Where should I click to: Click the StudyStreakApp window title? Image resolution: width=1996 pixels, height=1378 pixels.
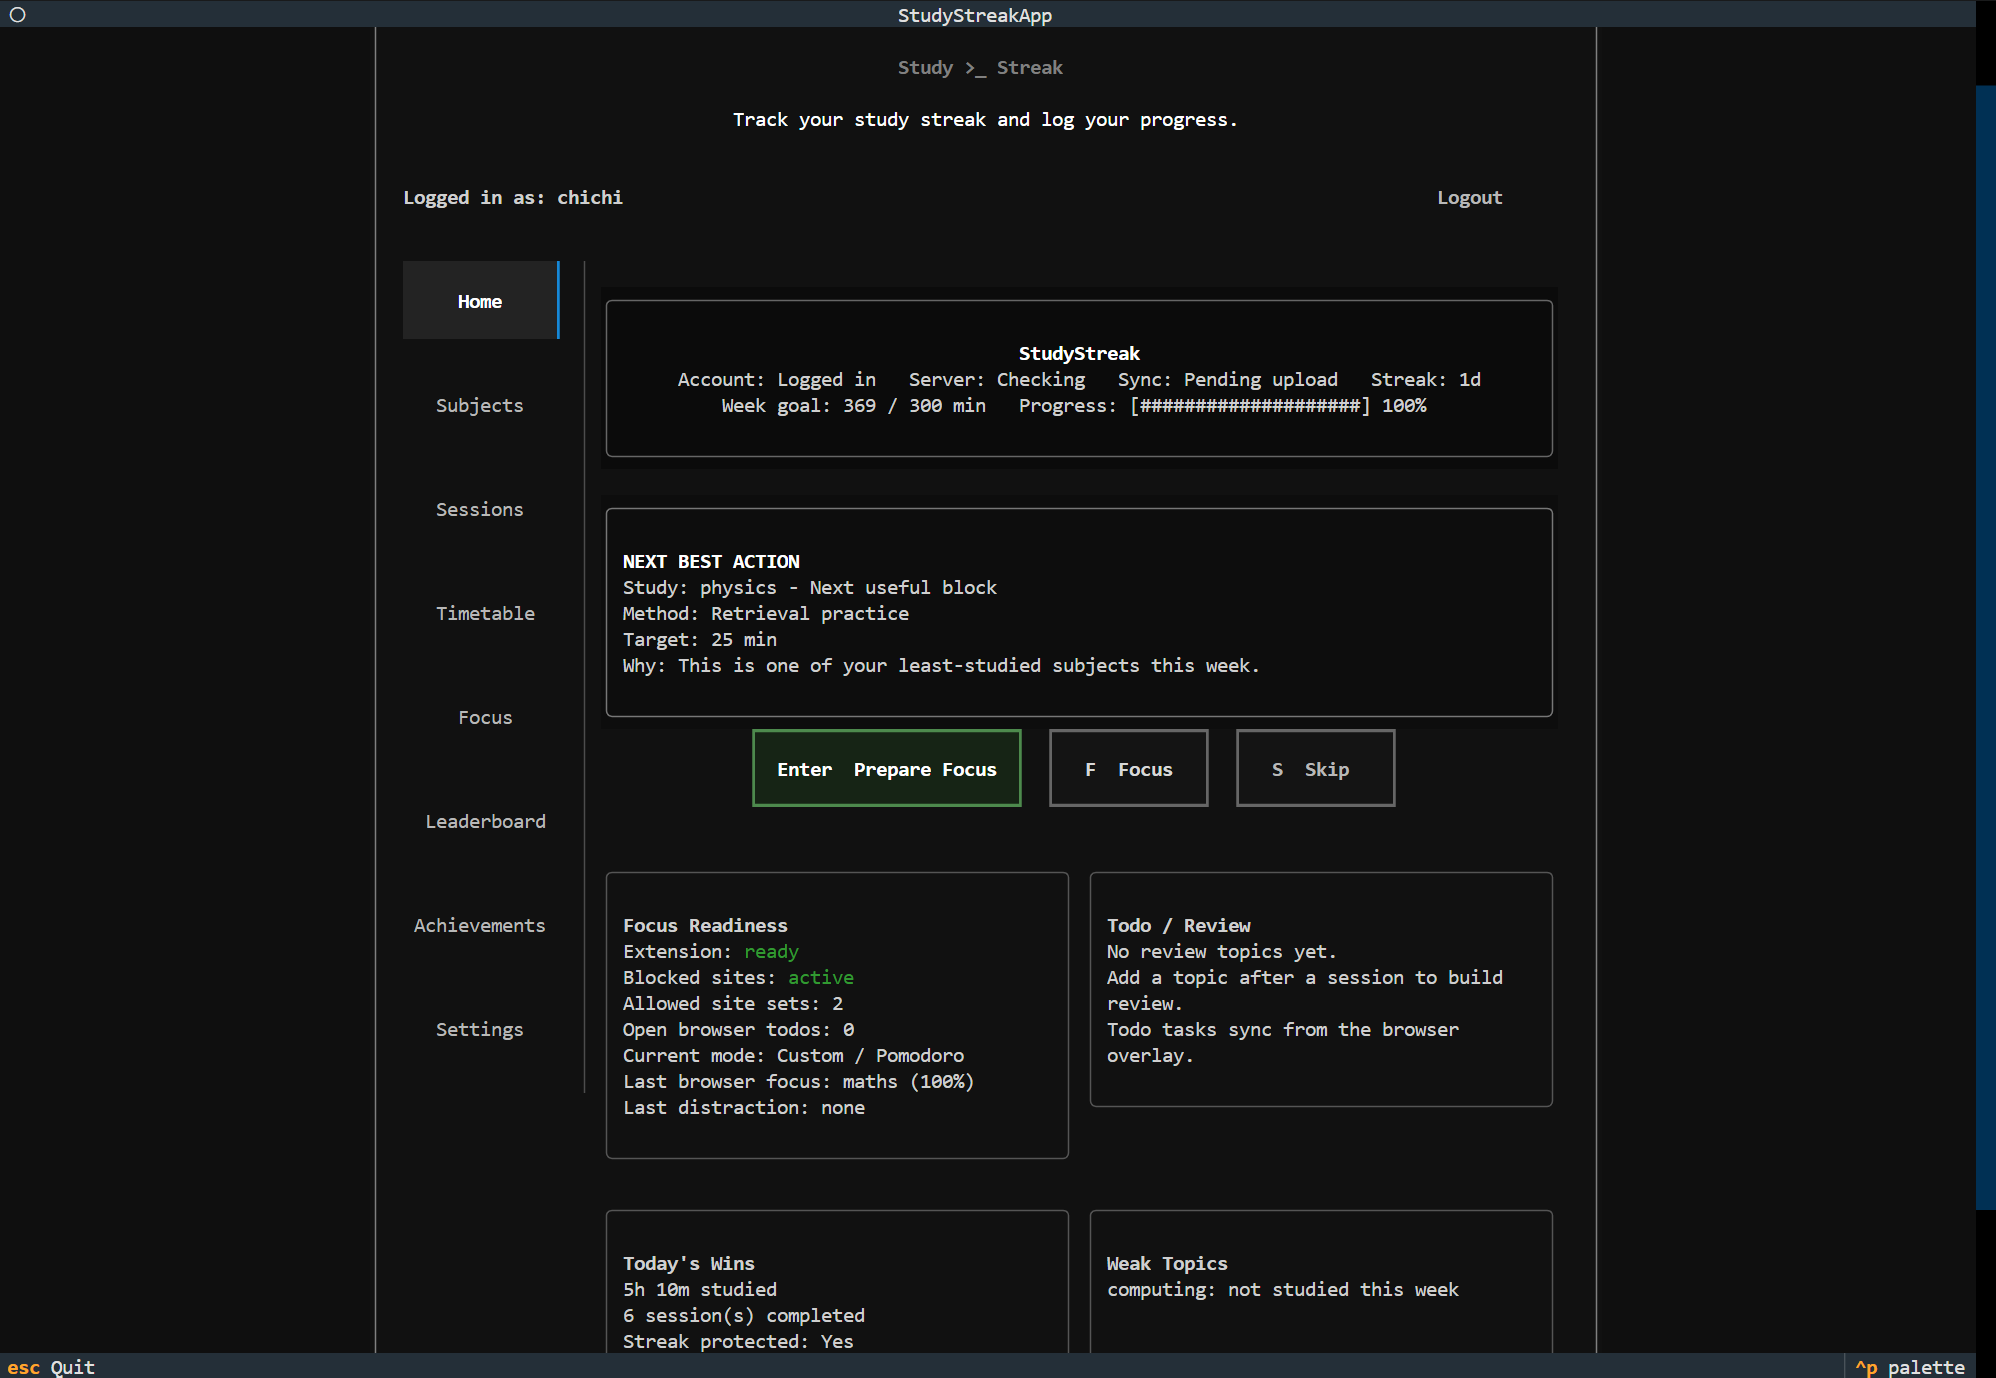(974, 15)
